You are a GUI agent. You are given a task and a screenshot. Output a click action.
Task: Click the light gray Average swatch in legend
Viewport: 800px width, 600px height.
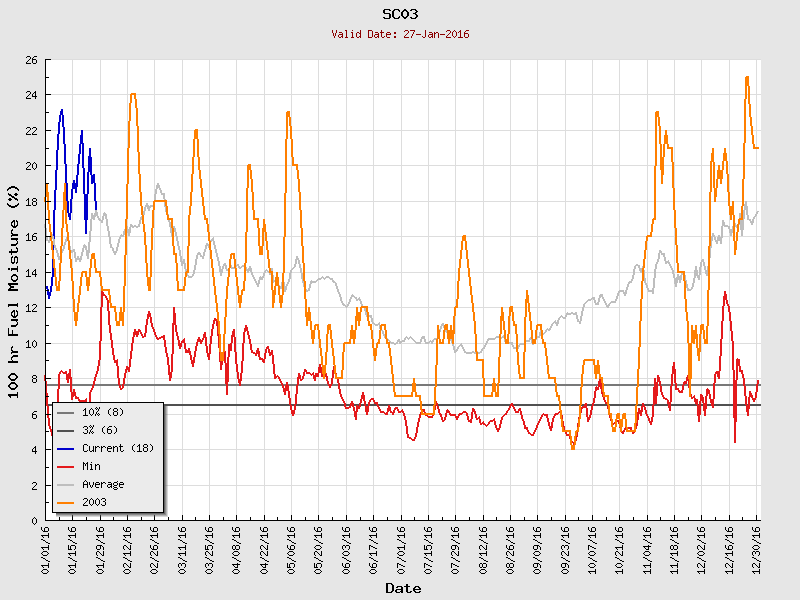pyautogui.click(x=66, y=484)
